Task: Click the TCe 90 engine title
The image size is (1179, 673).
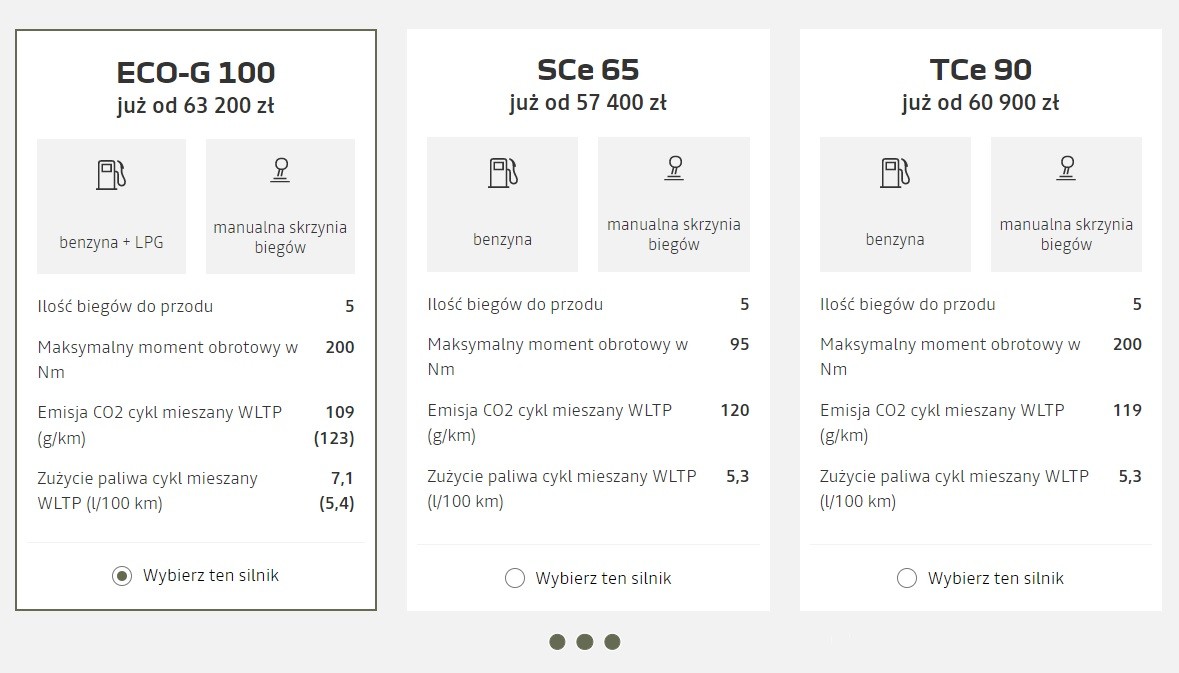Action: coord(980,69)
